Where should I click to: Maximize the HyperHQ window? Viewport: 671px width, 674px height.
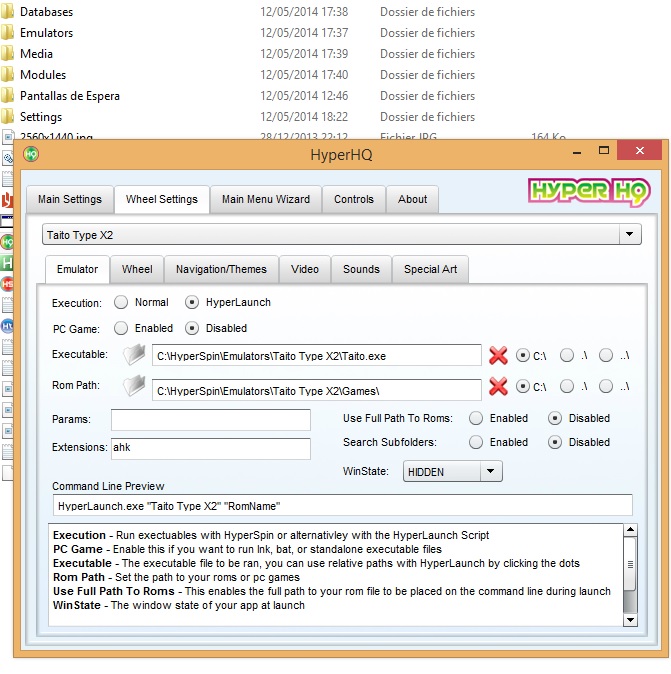[x=604, y=150]
